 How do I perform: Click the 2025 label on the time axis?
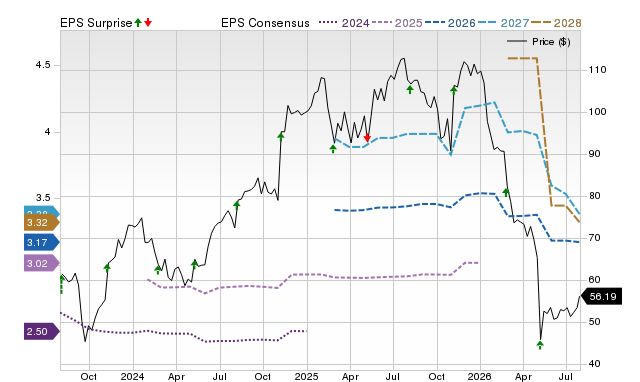[x=306, y=376]
